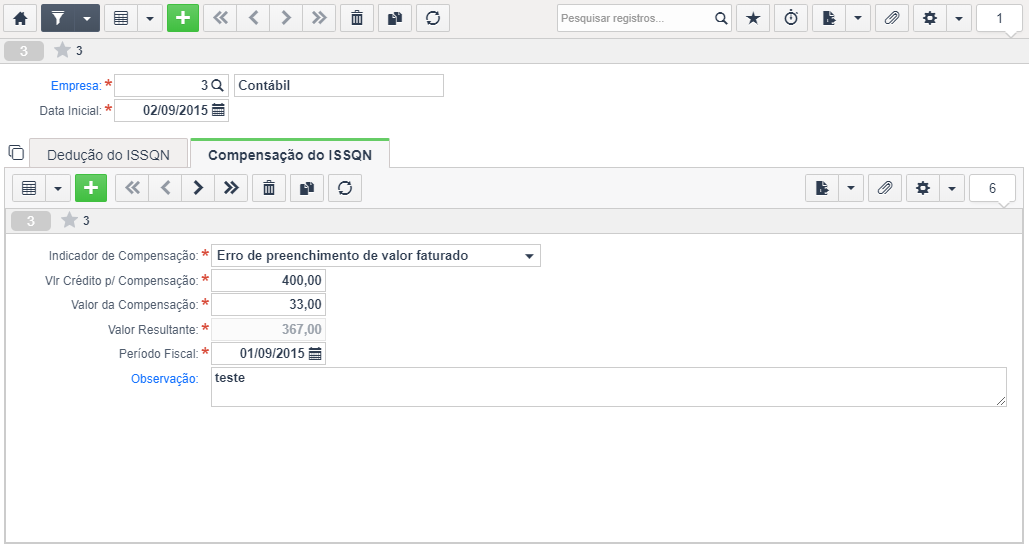Click the record count box showing 6
This screenshot has height=548, width=1029.
click(992, 188)
